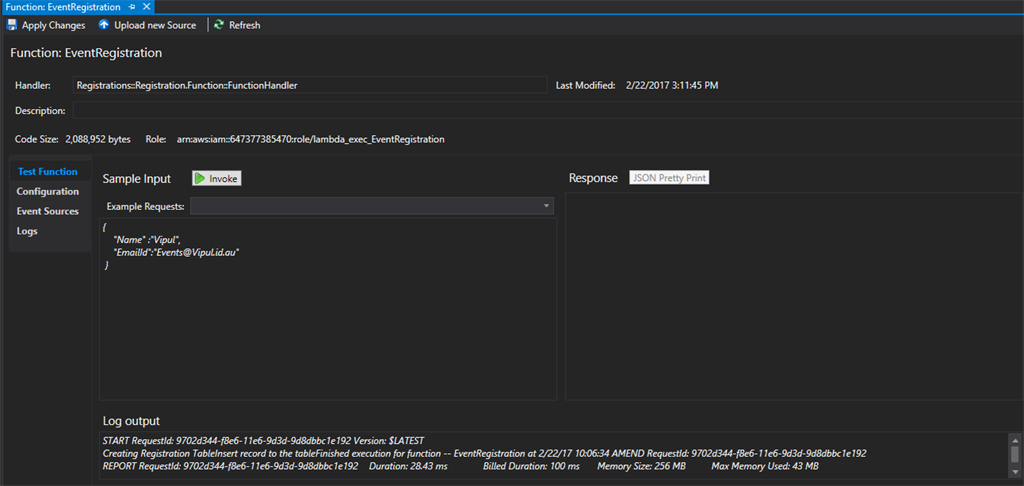Click the Log output scrollbar down arrow

pyautogui.click(x=1014, y=472)
